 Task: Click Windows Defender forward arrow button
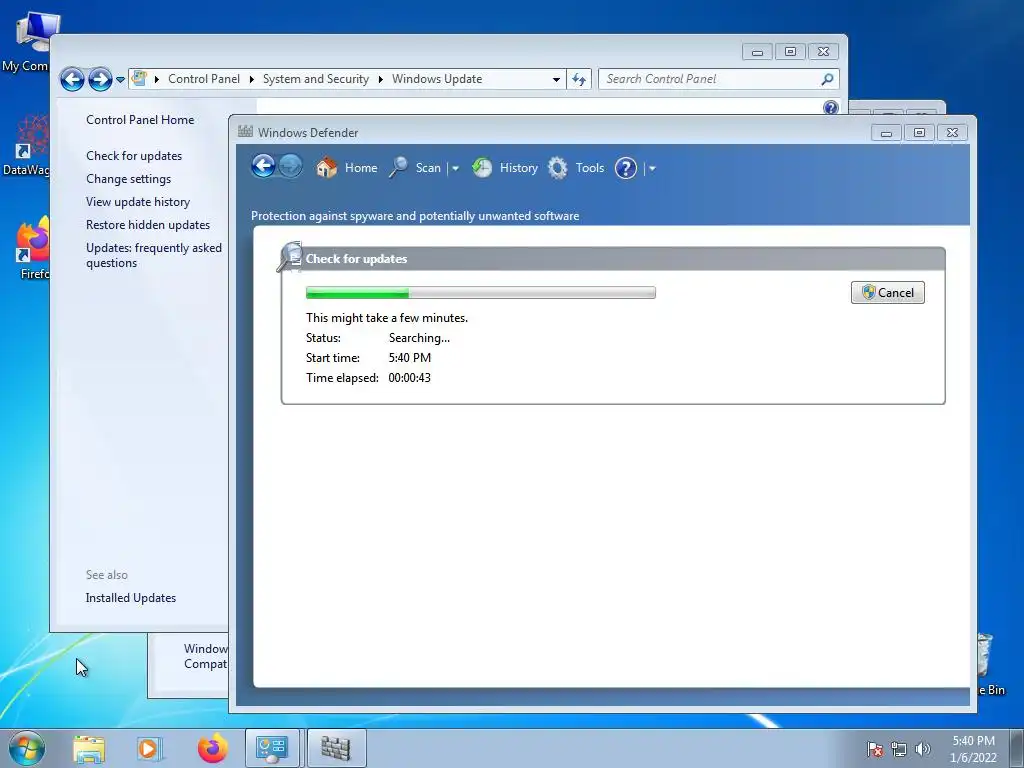click(291, 167)
